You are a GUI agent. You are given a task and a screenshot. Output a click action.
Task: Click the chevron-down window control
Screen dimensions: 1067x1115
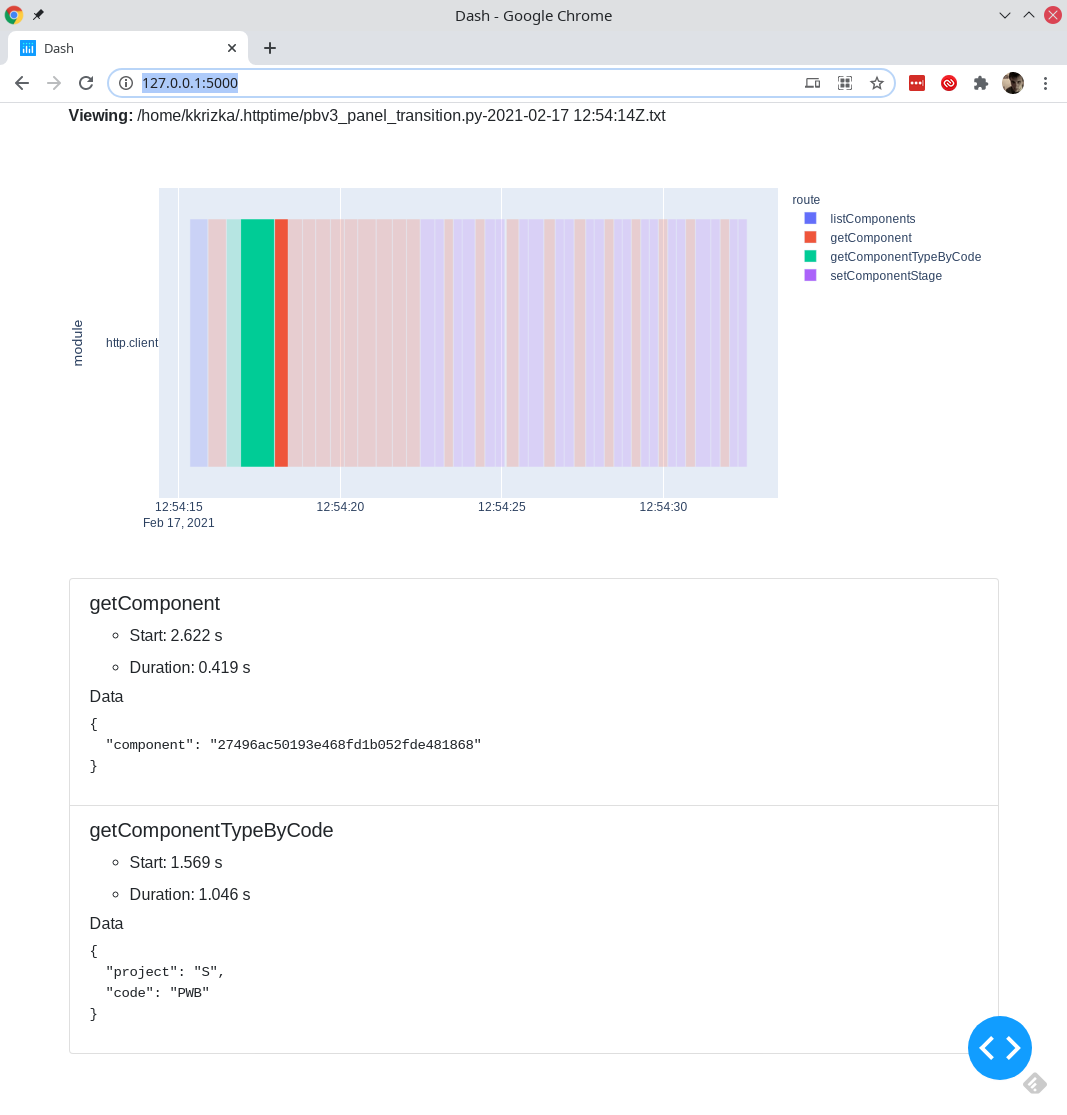point(1004,15)
